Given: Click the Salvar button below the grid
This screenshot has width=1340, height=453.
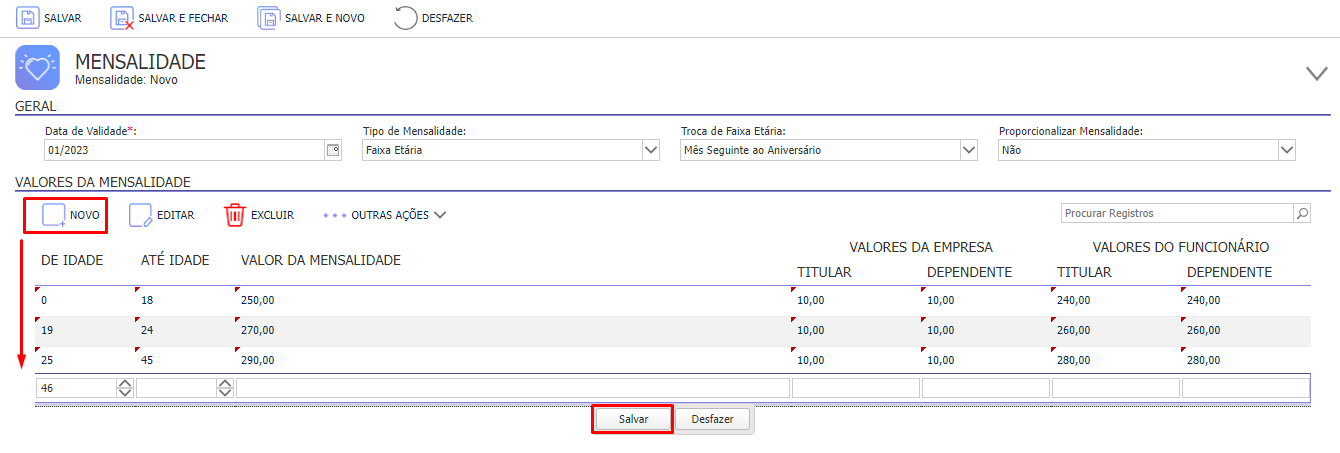Looking at the screenshot, I should pyautogui.click(x=633, y=420).
